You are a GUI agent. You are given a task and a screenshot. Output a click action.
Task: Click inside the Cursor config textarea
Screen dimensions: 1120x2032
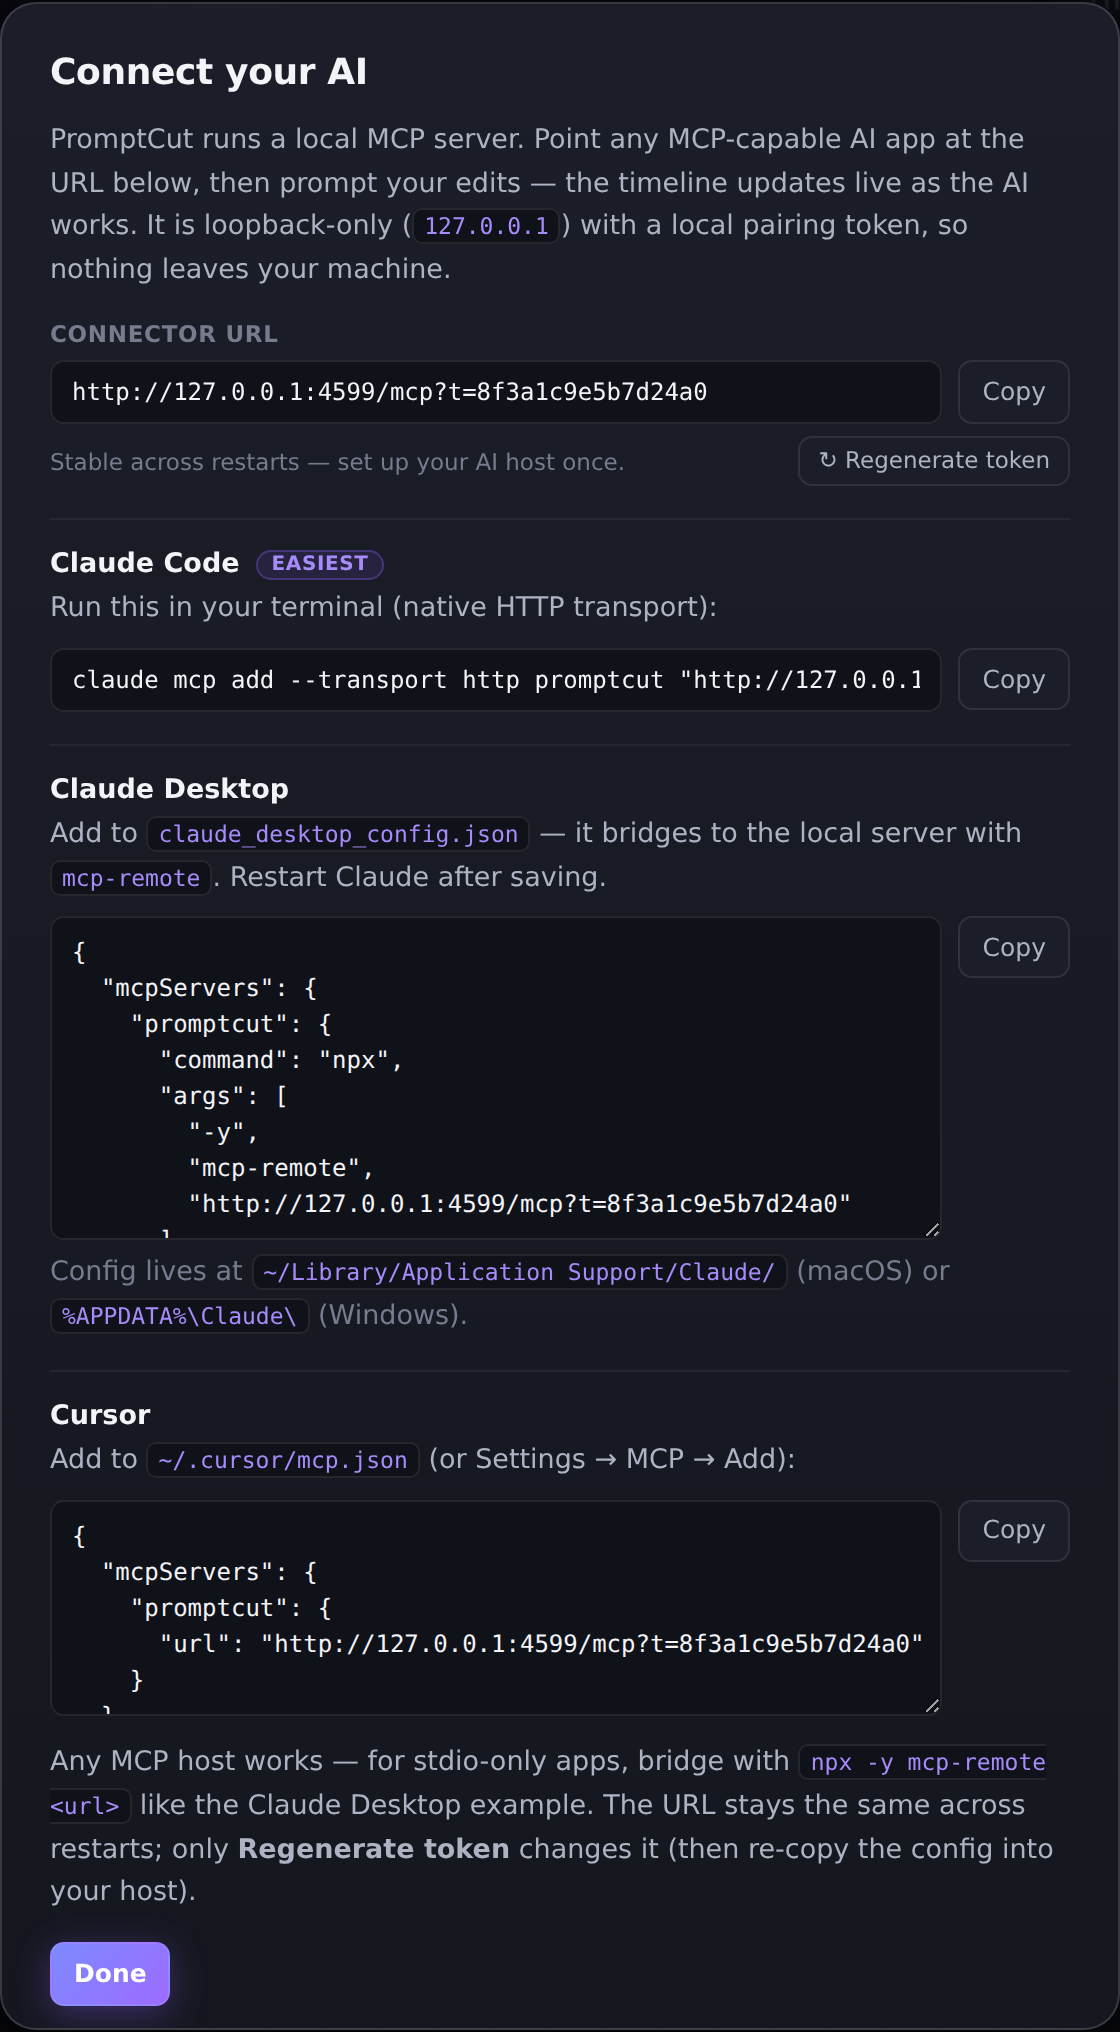[x=495, y=1608]
